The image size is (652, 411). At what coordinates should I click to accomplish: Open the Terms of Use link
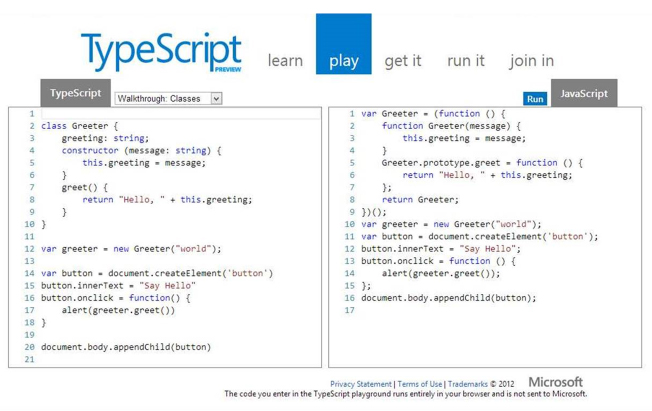[420, 384]
